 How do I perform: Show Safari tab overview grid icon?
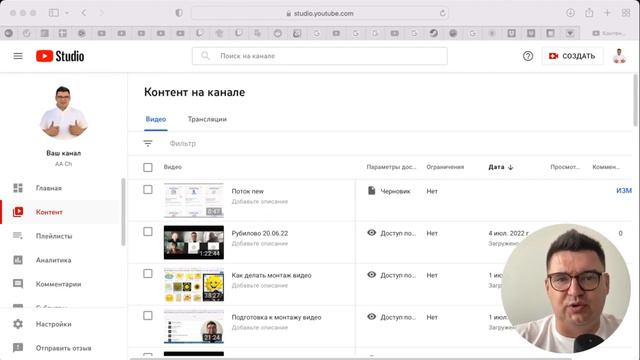[626, 13]
